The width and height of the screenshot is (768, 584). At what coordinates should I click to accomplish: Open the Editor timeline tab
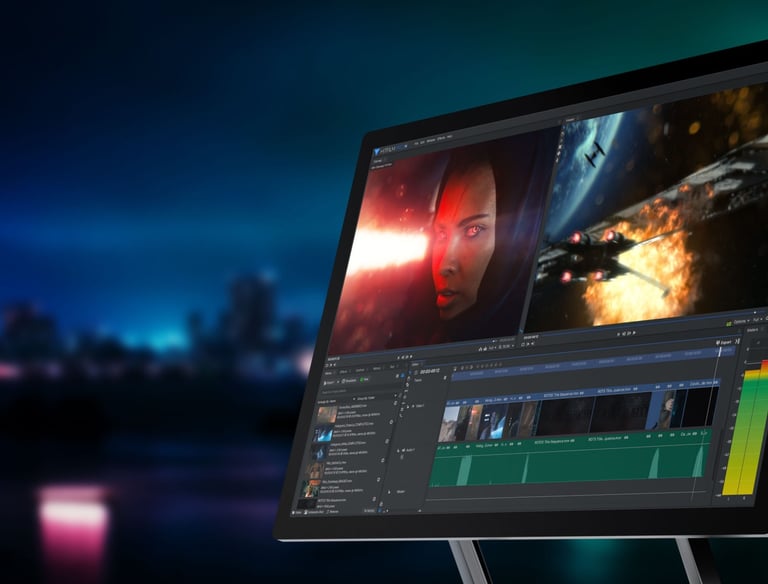click(415, 365)
